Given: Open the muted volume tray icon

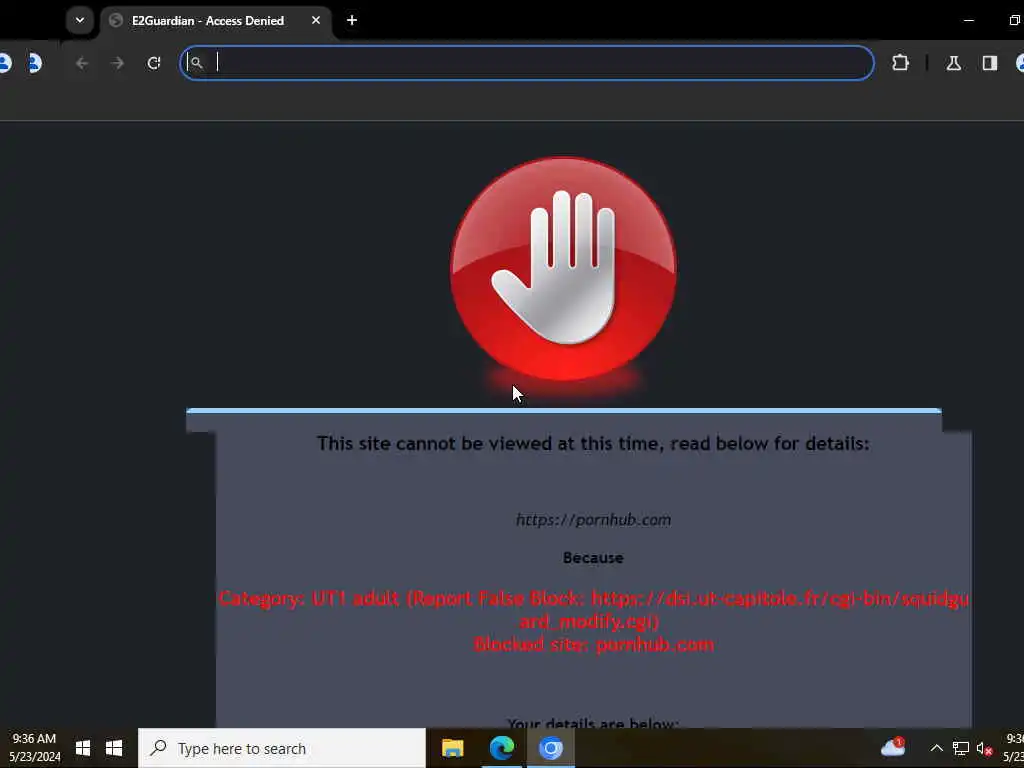Looking at the screenshot, I should 984,748.
